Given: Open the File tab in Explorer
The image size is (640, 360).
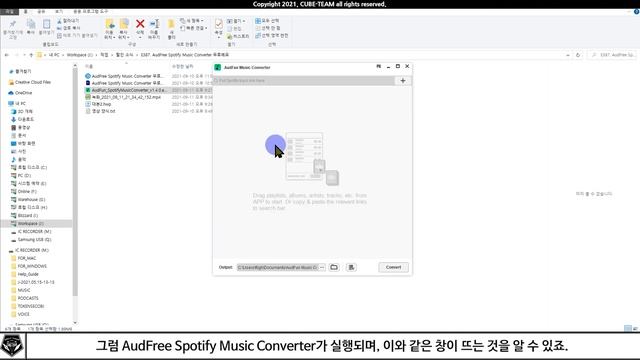Looking at the screenshot, I should pos(9,11).
